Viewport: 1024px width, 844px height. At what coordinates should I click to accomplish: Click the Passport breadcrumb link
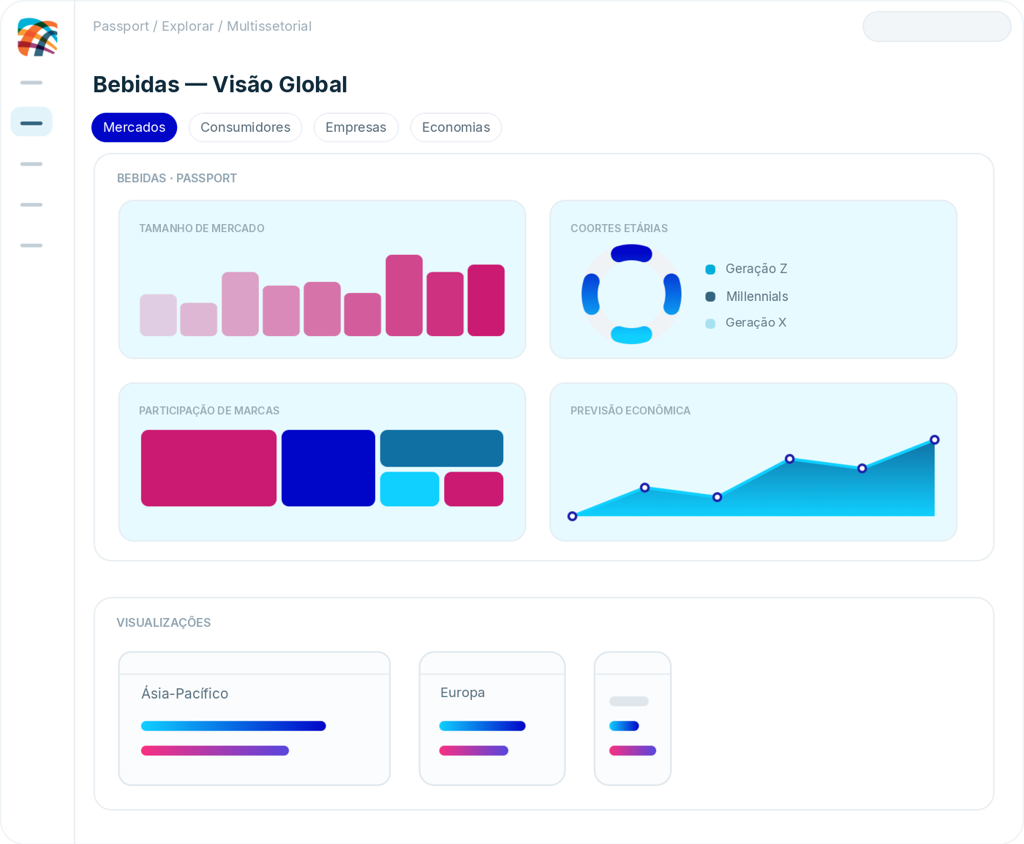click(121, 26)
